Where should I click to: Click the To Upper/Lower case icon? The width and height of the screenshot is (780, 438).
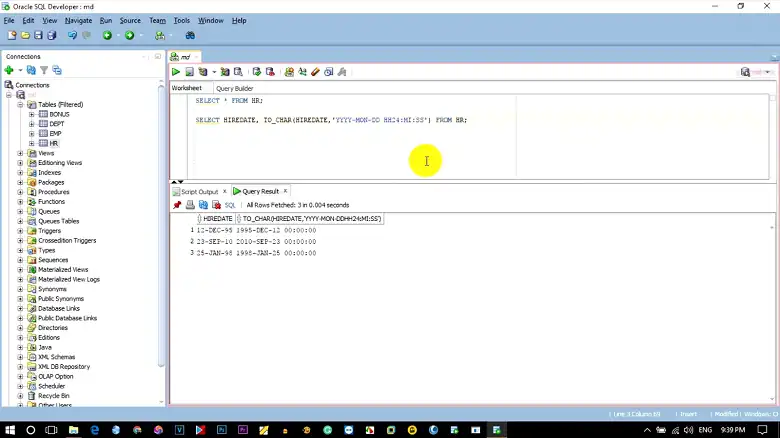point(302,72)
